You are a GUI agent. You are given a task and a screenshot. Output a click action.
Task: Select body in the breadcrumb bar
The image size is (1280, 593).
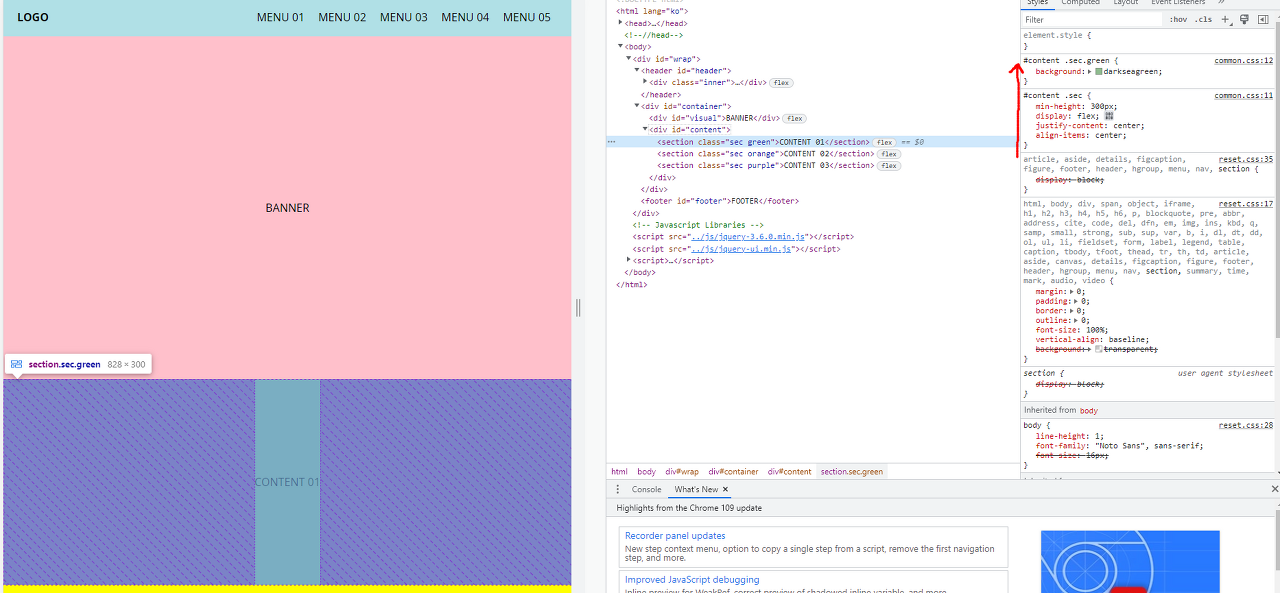click(x=647, y=471)
